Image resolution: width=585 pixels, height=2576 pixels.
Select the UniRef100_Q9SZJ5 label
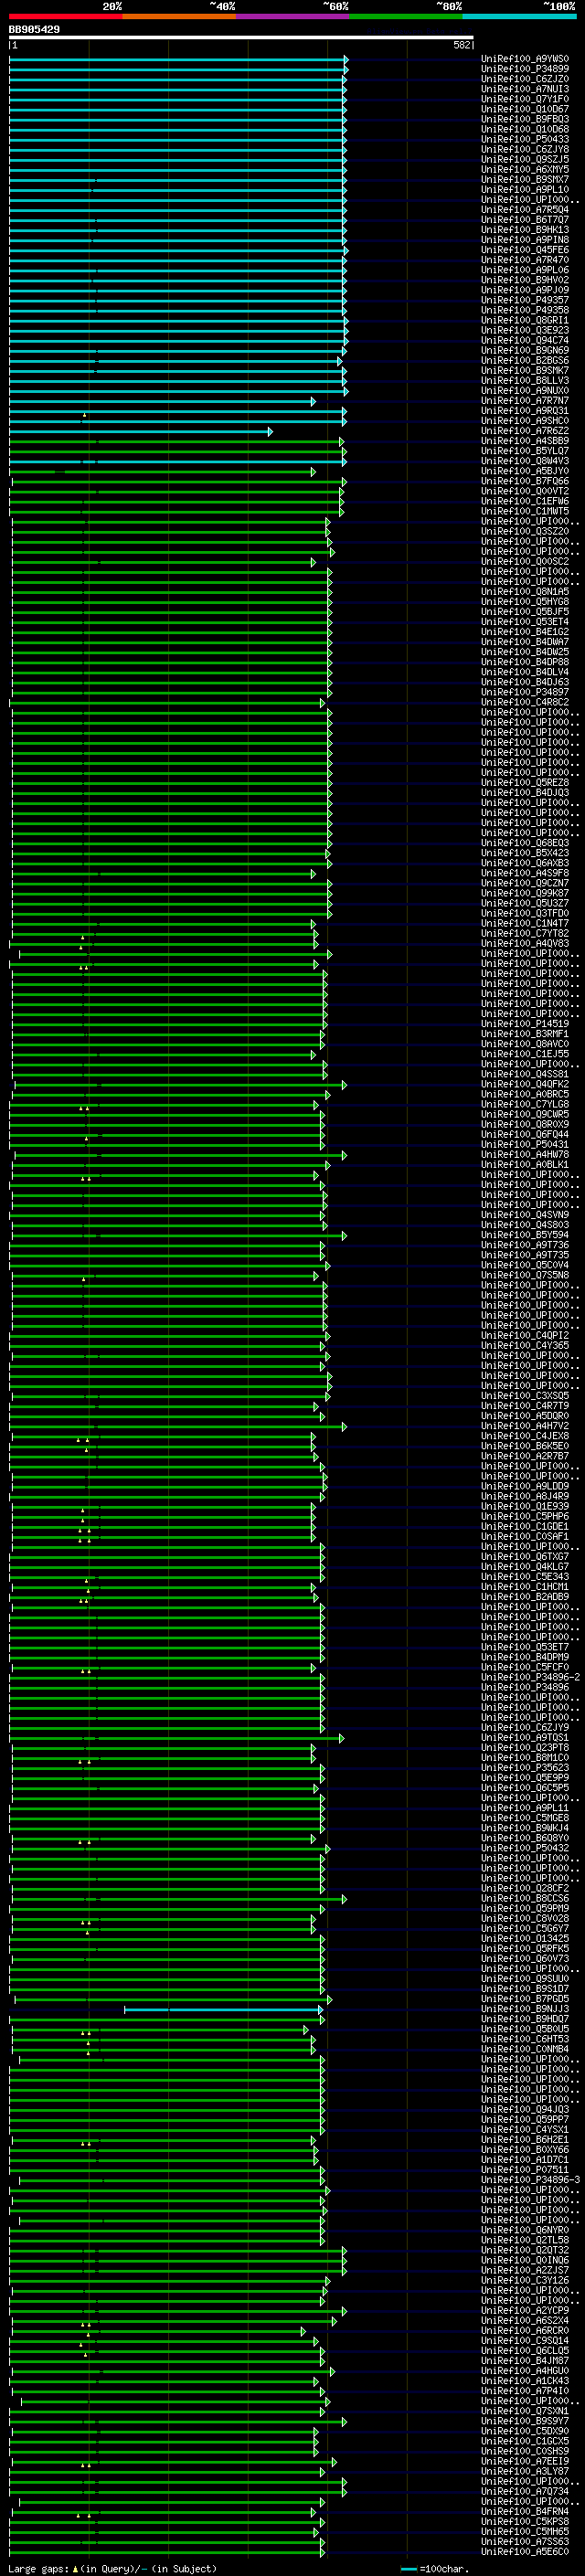point(525,159)
